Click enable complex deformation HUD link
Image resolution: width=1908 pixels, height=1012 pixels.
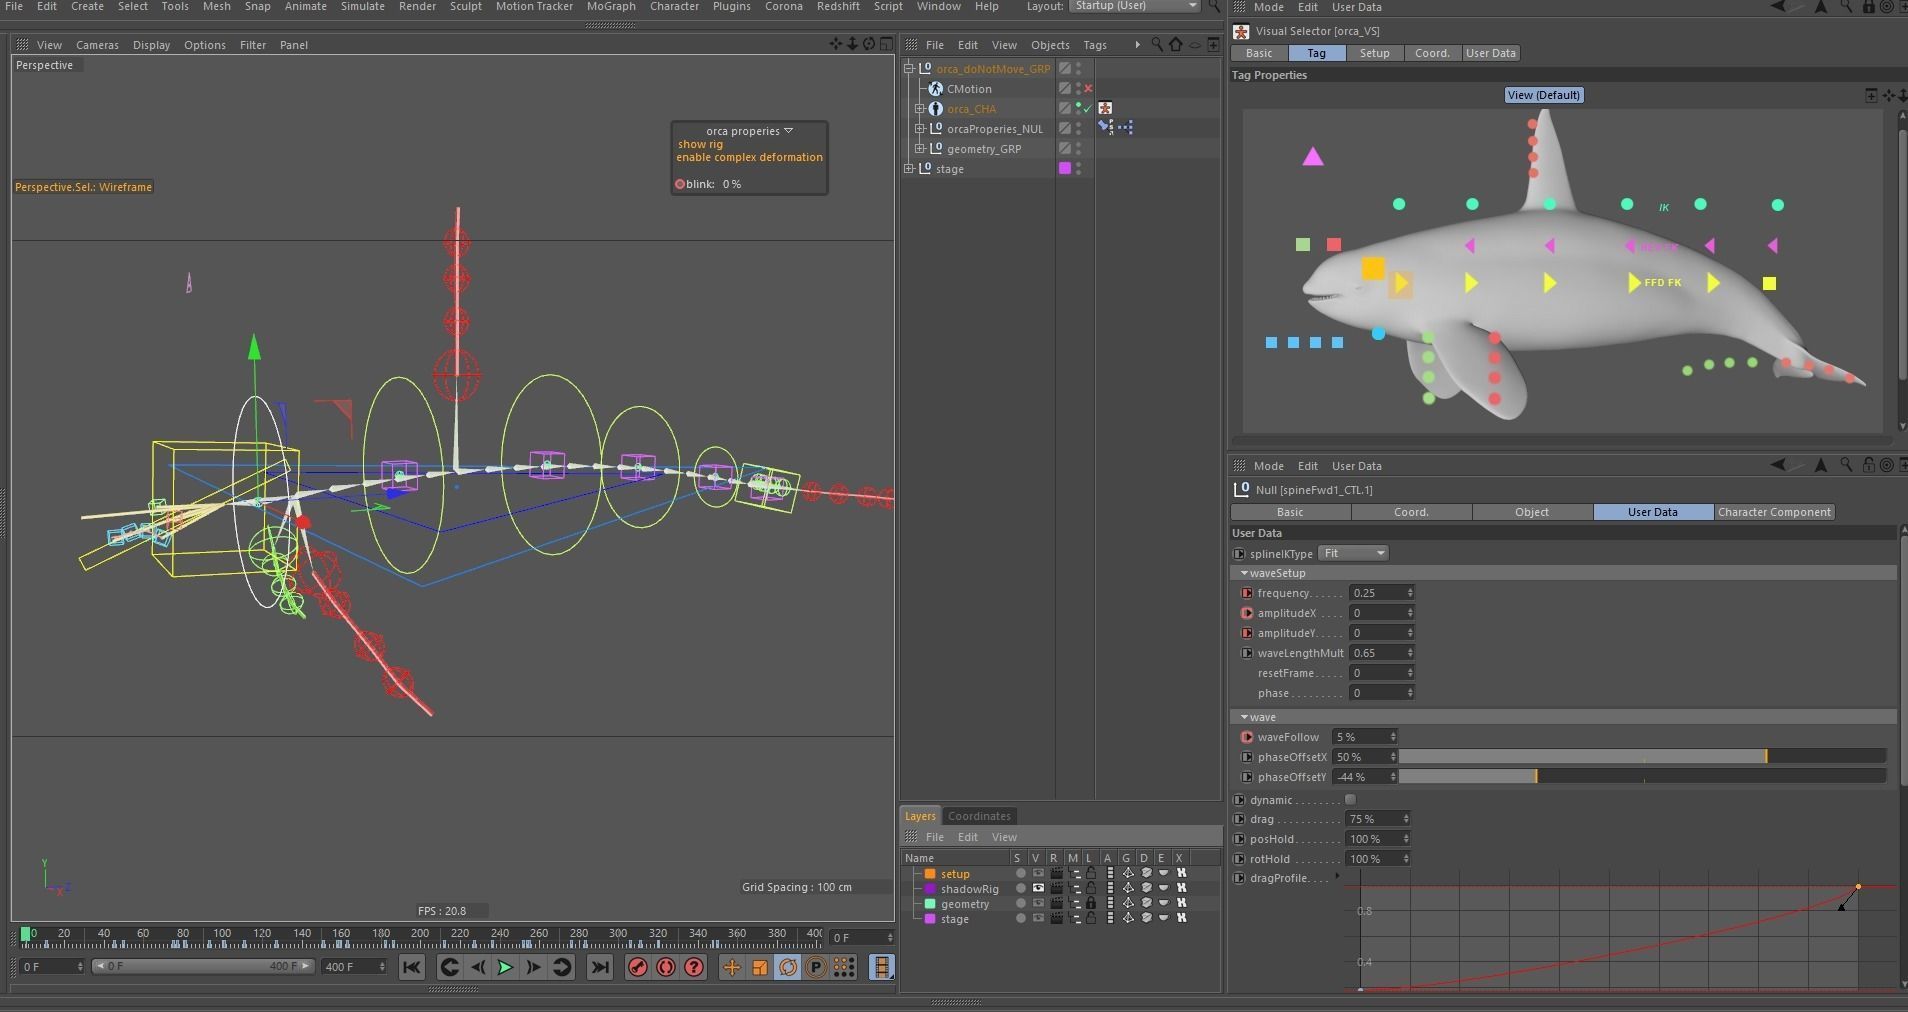(x=749, y=157)
